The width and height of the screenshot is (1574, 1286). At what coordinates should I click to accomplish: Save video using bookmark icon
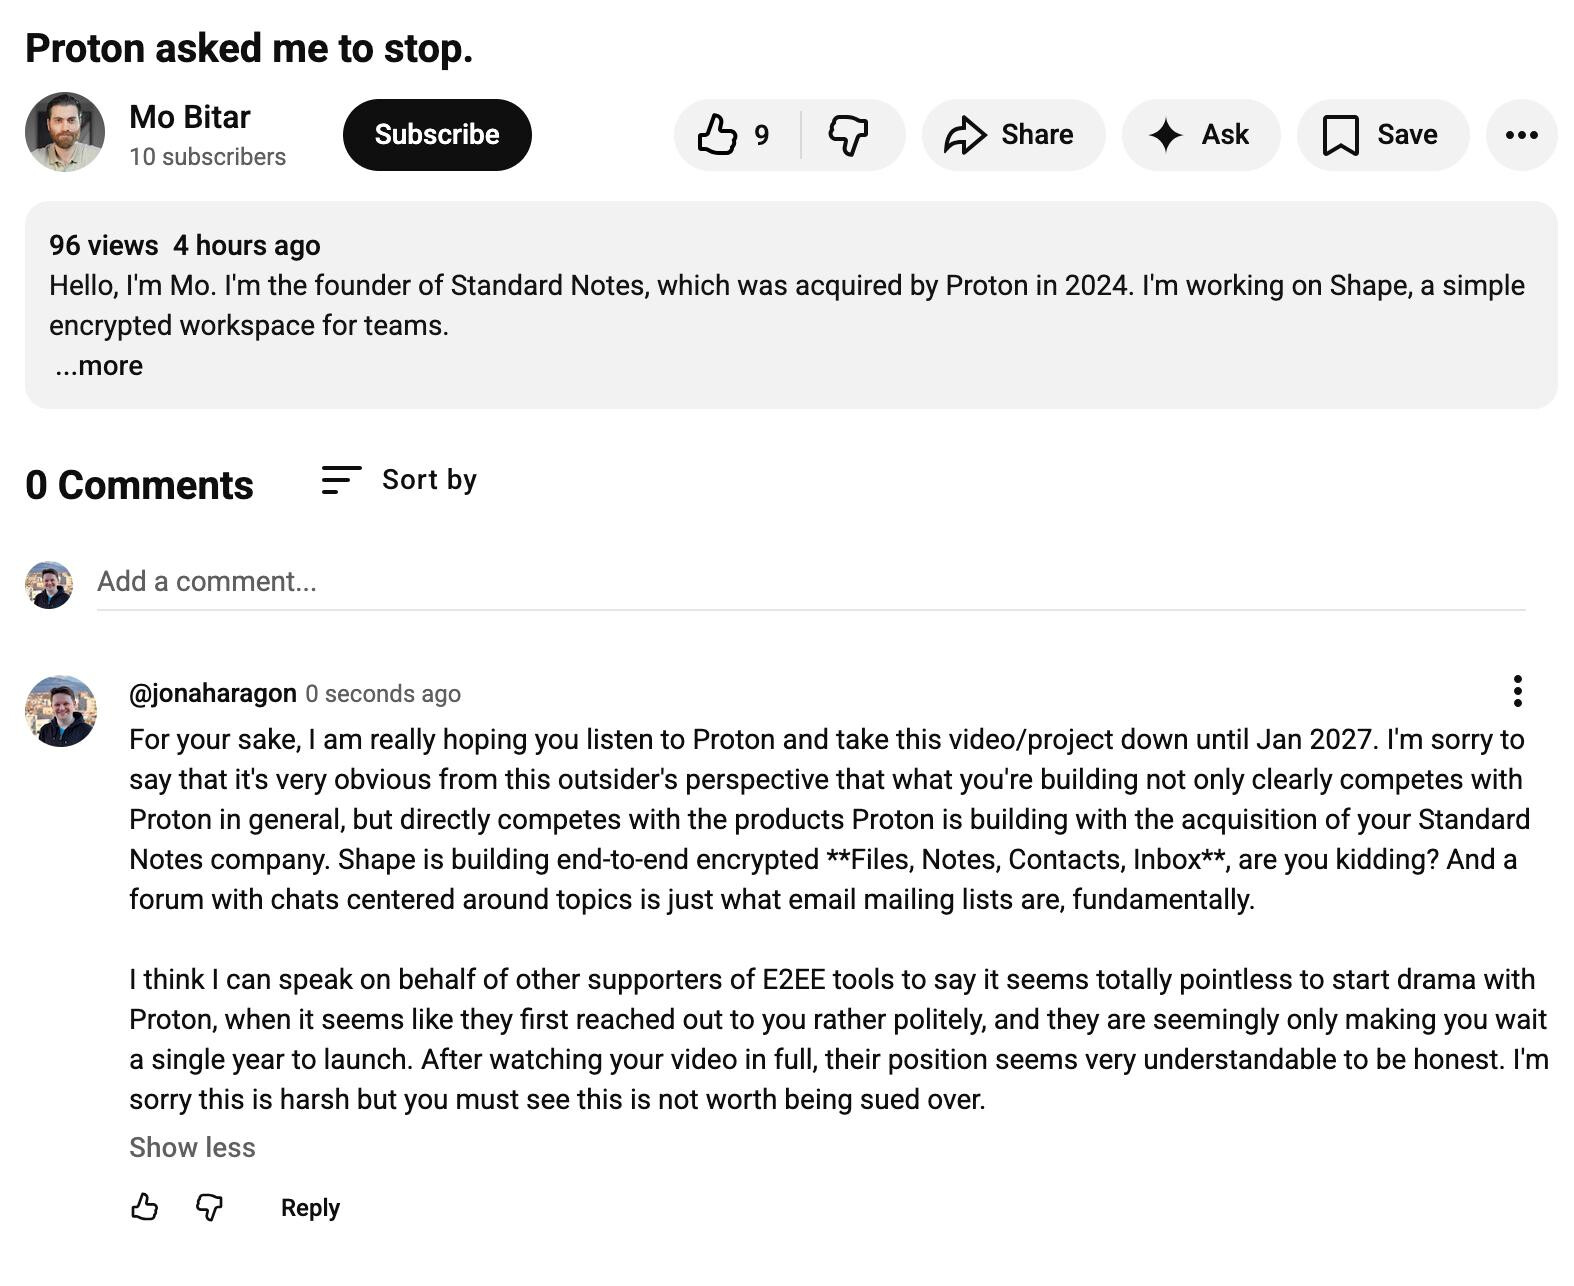[1381, 135]
